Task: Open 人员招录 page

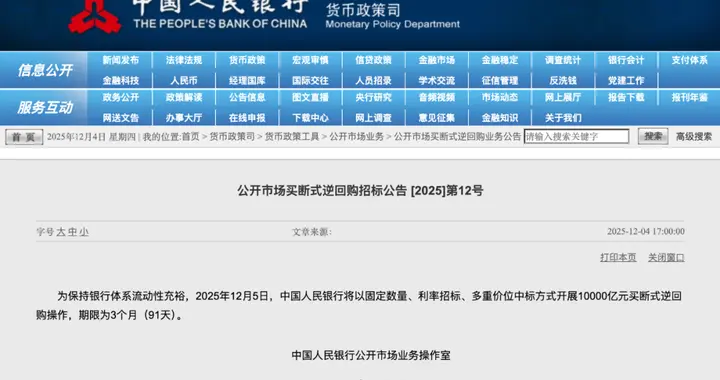Action: (x=373, y=80)
